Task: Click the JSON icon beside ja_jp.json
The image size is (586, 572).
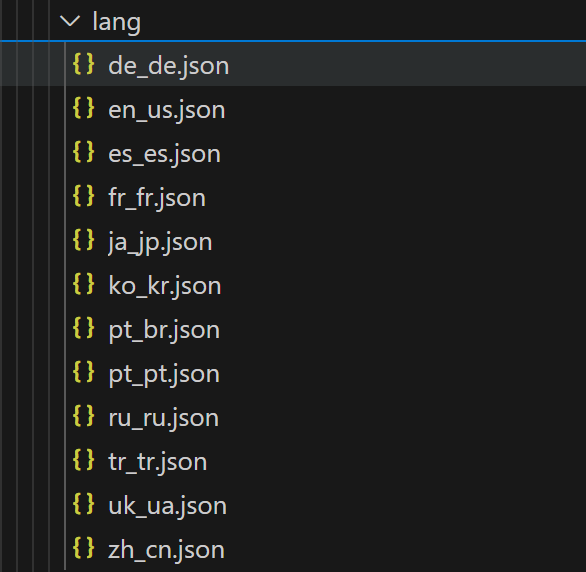Action: (x=83, y=240)
